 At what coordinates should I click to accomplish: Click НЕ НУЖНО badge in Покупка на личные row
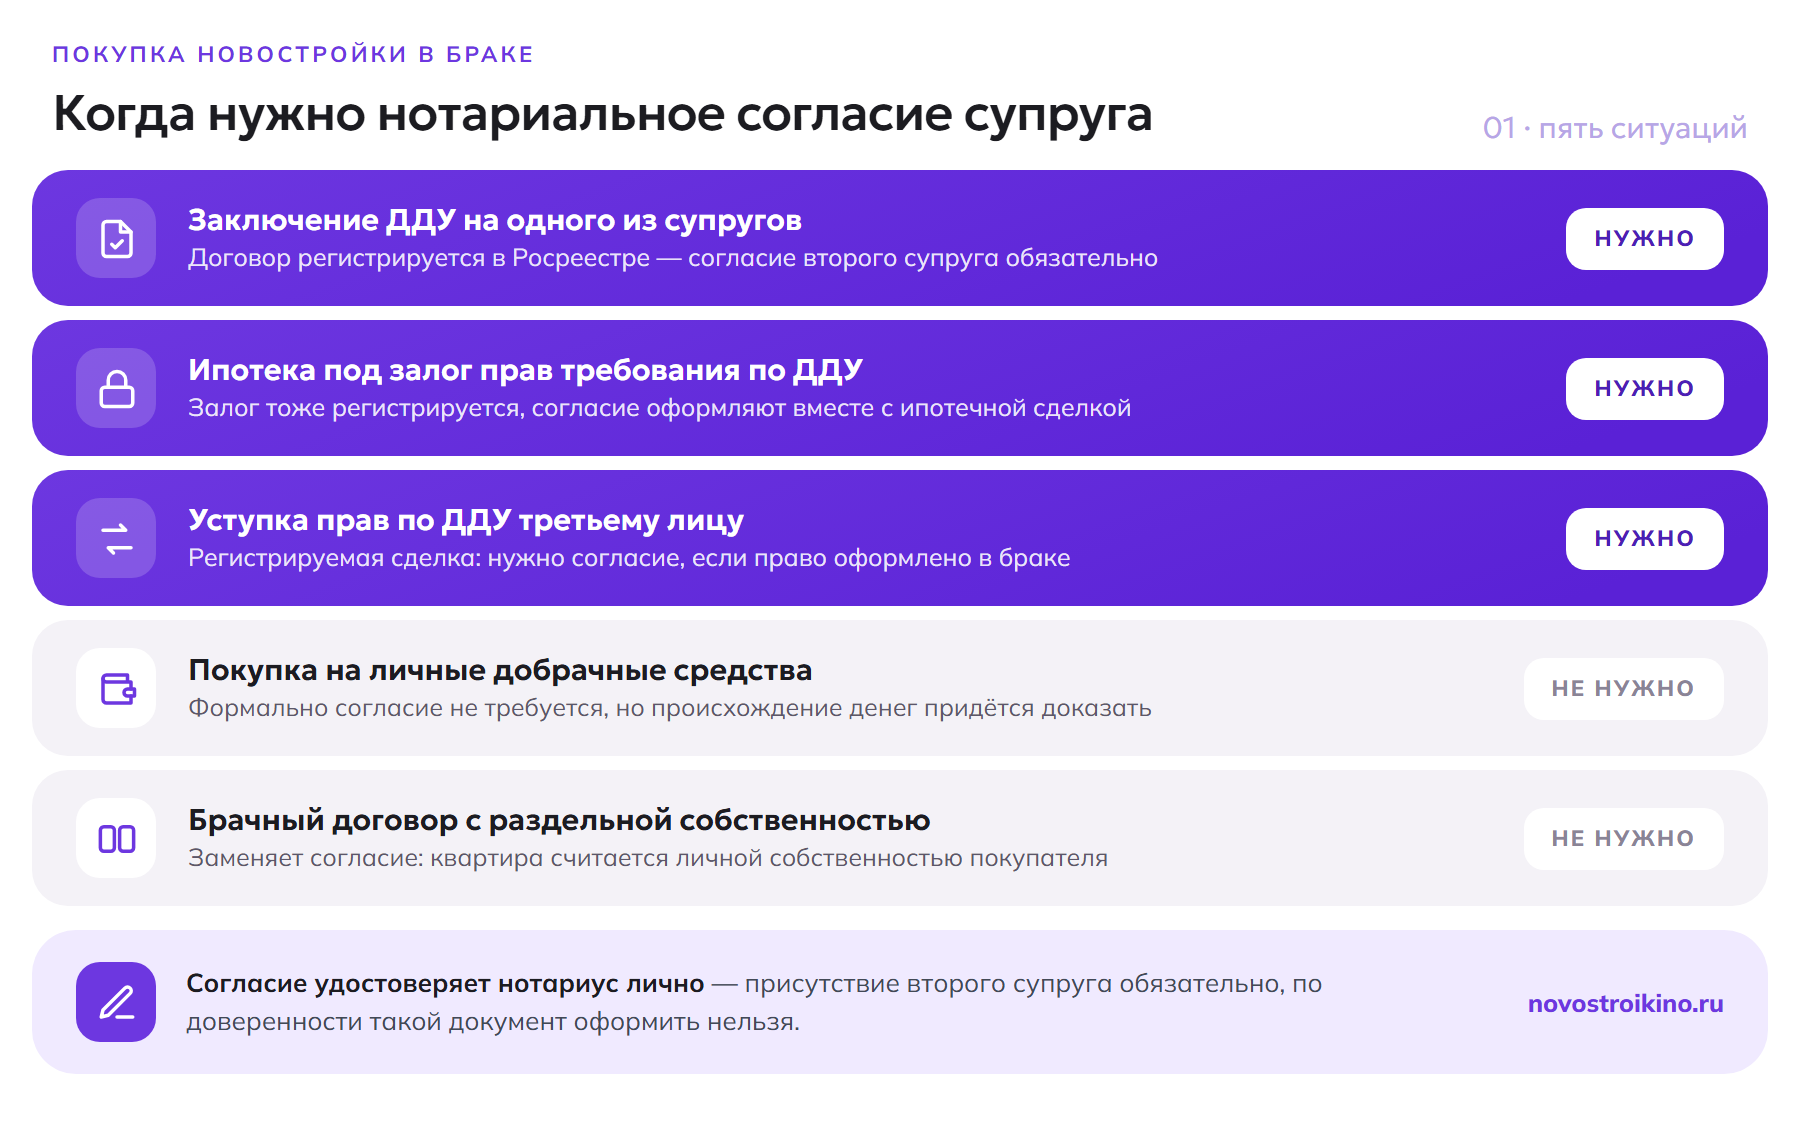coord(1623,689)
